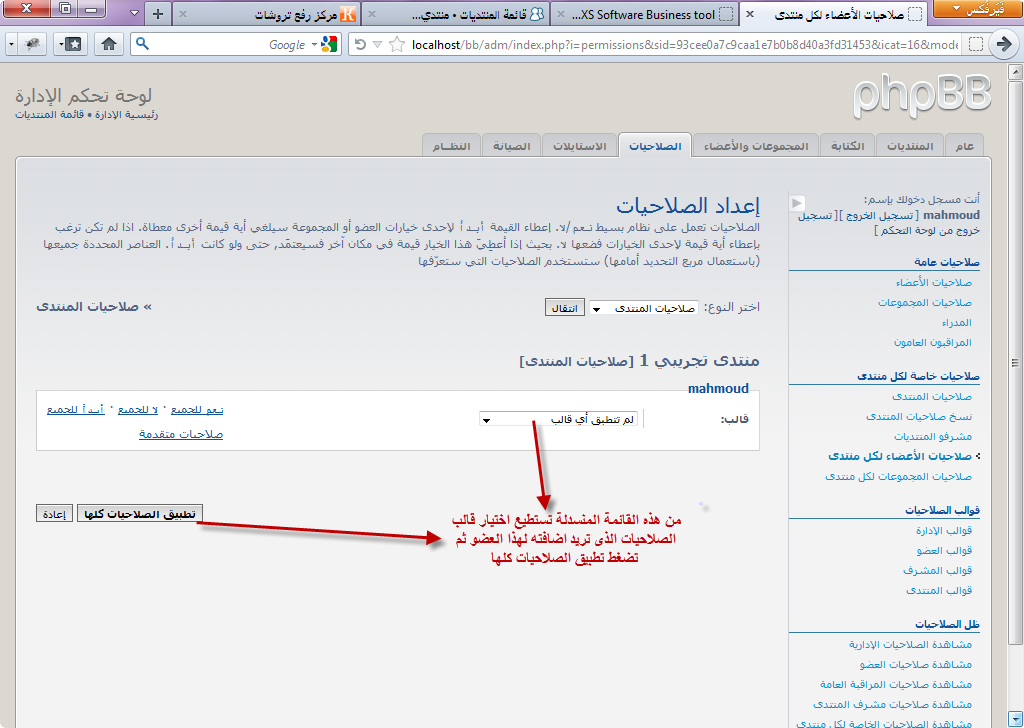Viewport: 1024px width, 728px height.
Task: Open the bookmarks star toolbar button
Action: pyautogui.click(x=71, y=44)
